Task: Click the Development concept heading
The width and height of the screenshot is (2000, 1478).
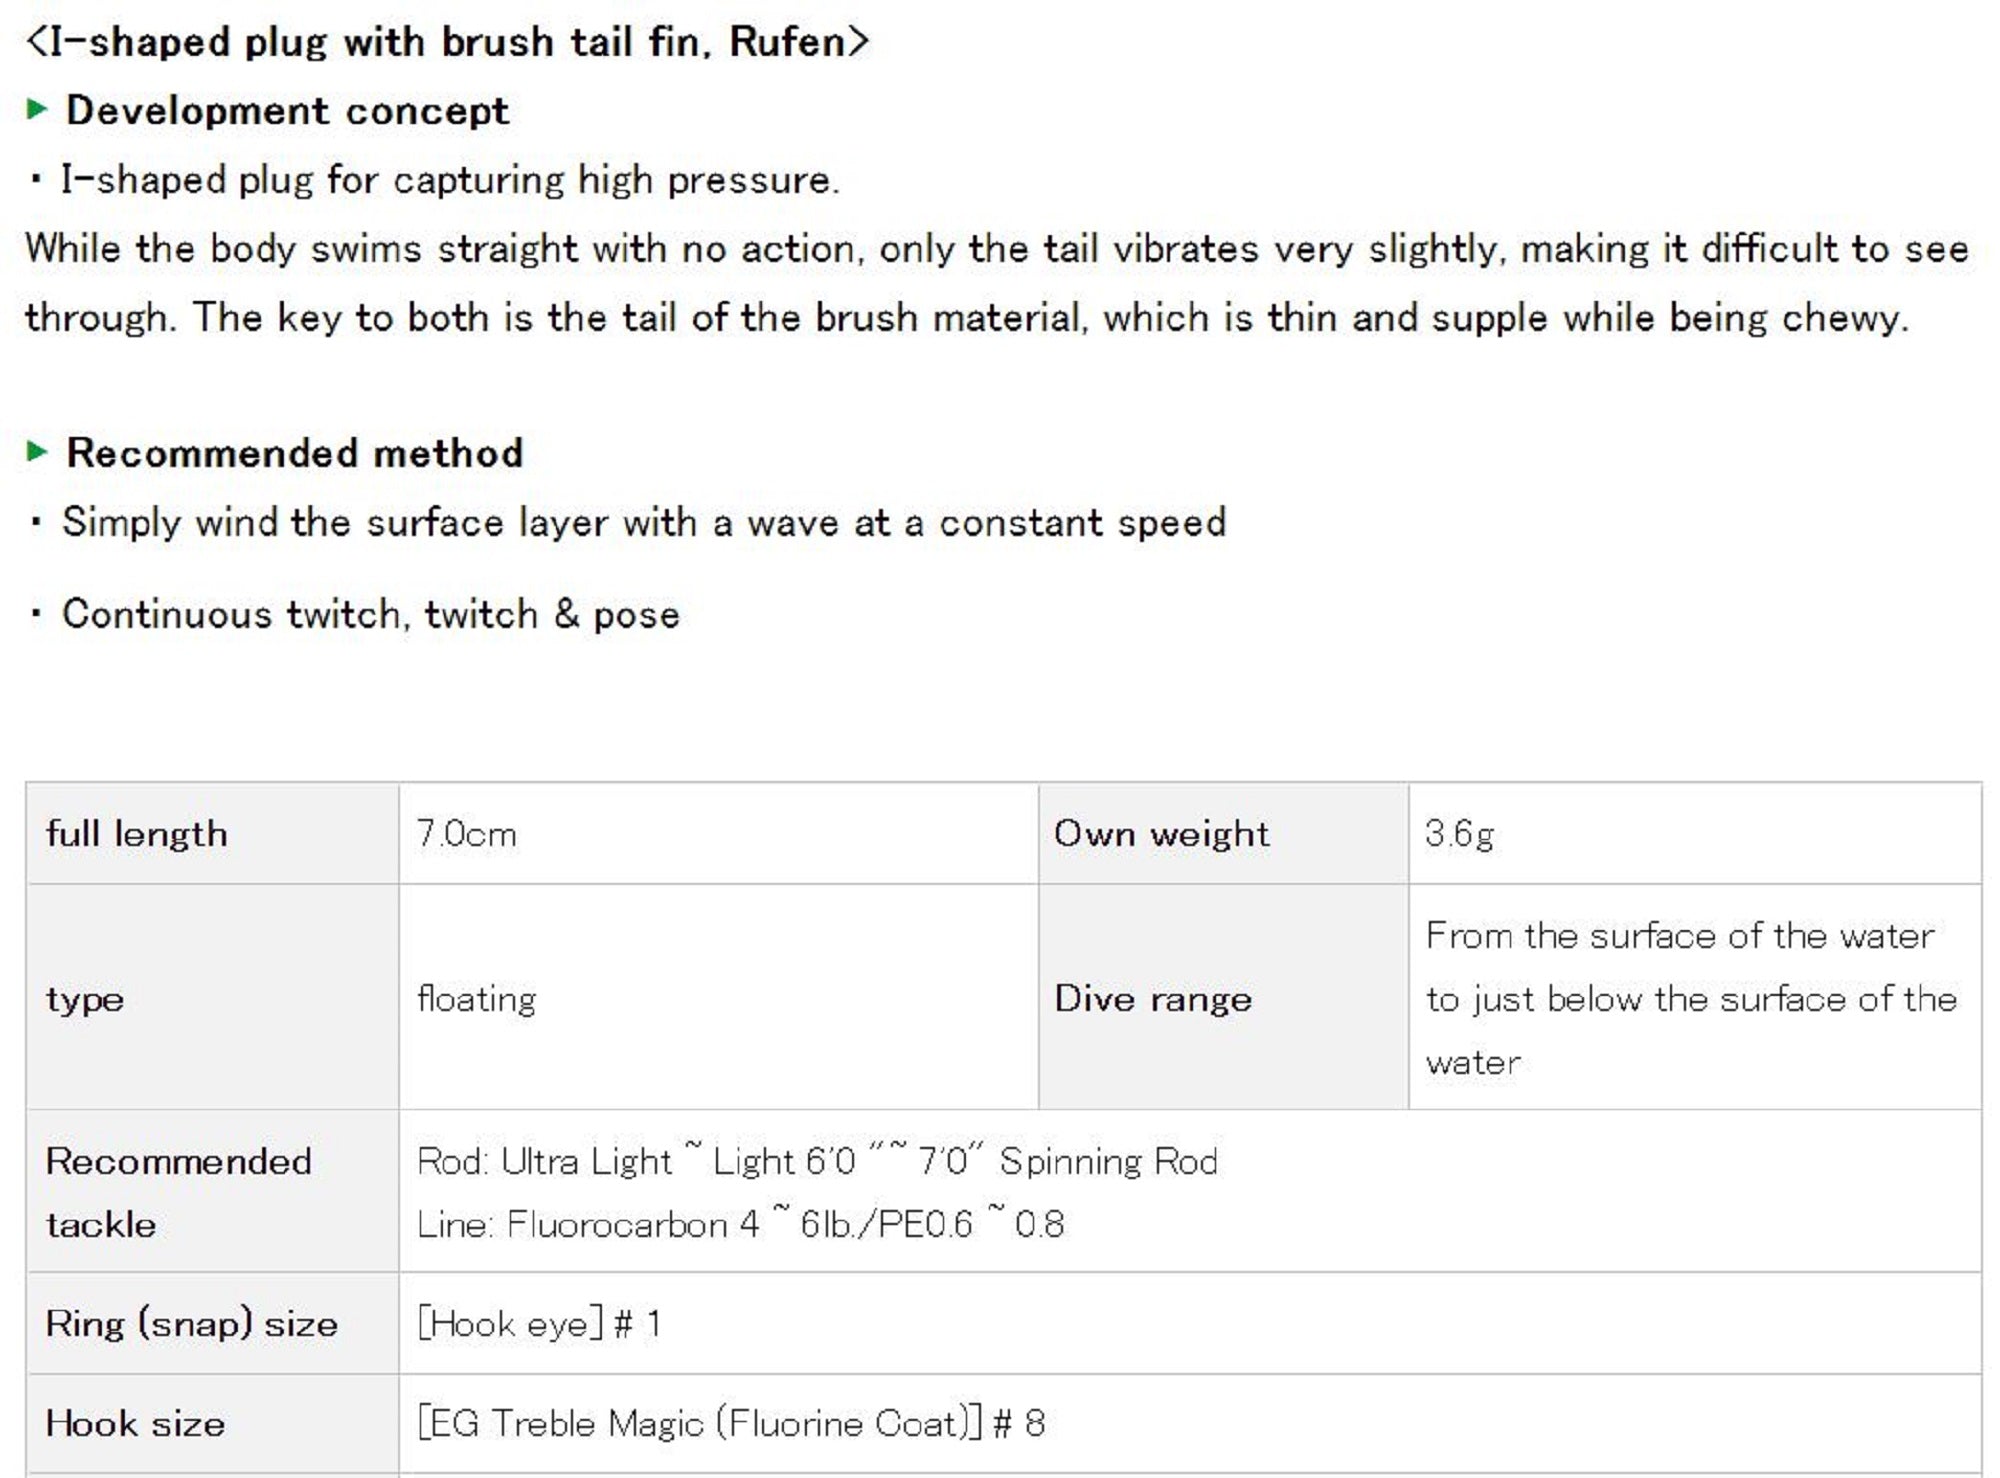Action: coord(287,111)
